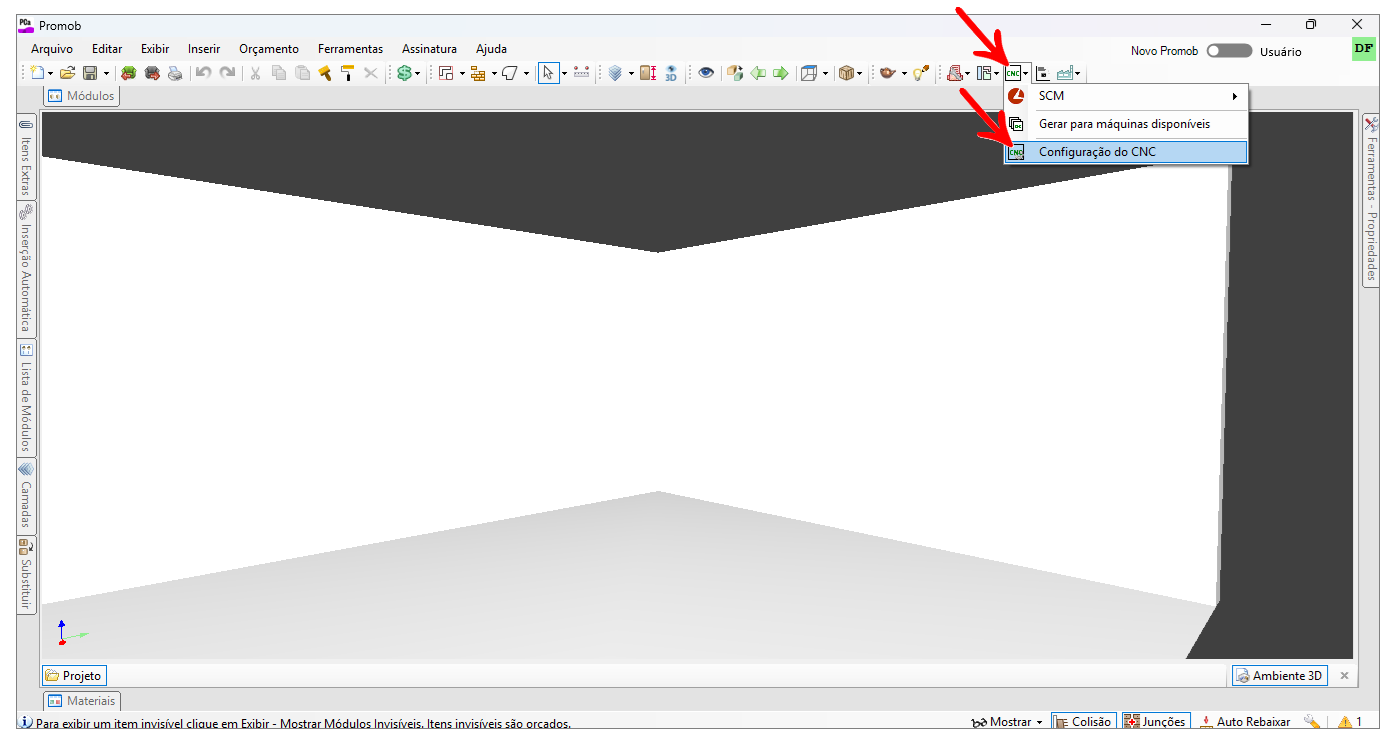Open the Mostrar dropdown

[1008, 722]
